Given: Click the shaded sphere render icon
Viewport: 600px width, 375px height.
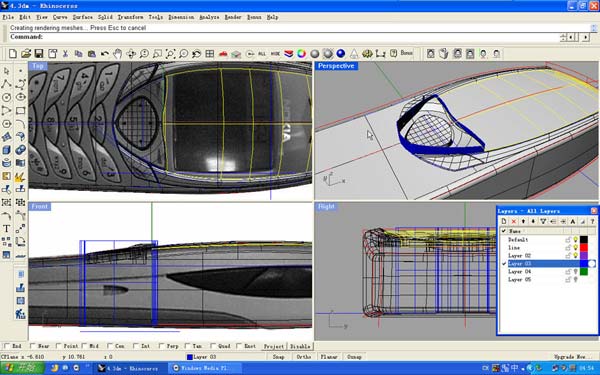Looking at the screenshot, I should coord(315,54).
